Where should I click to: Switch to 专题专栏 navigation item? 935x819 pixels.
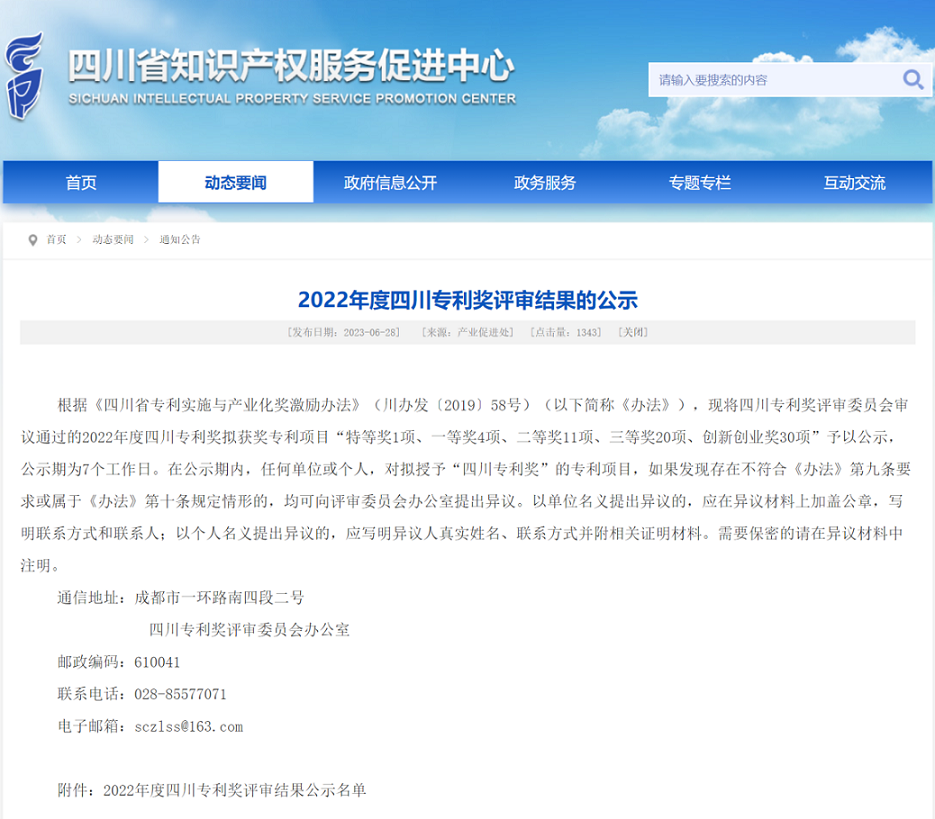[700, 183]
